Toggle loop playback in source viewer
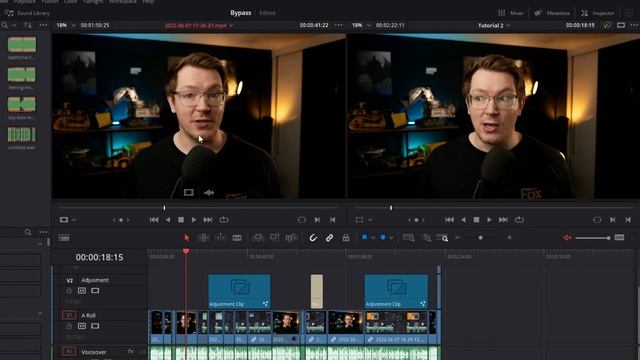The height and width of the screenshot is (360, 640). coord(224,220)
